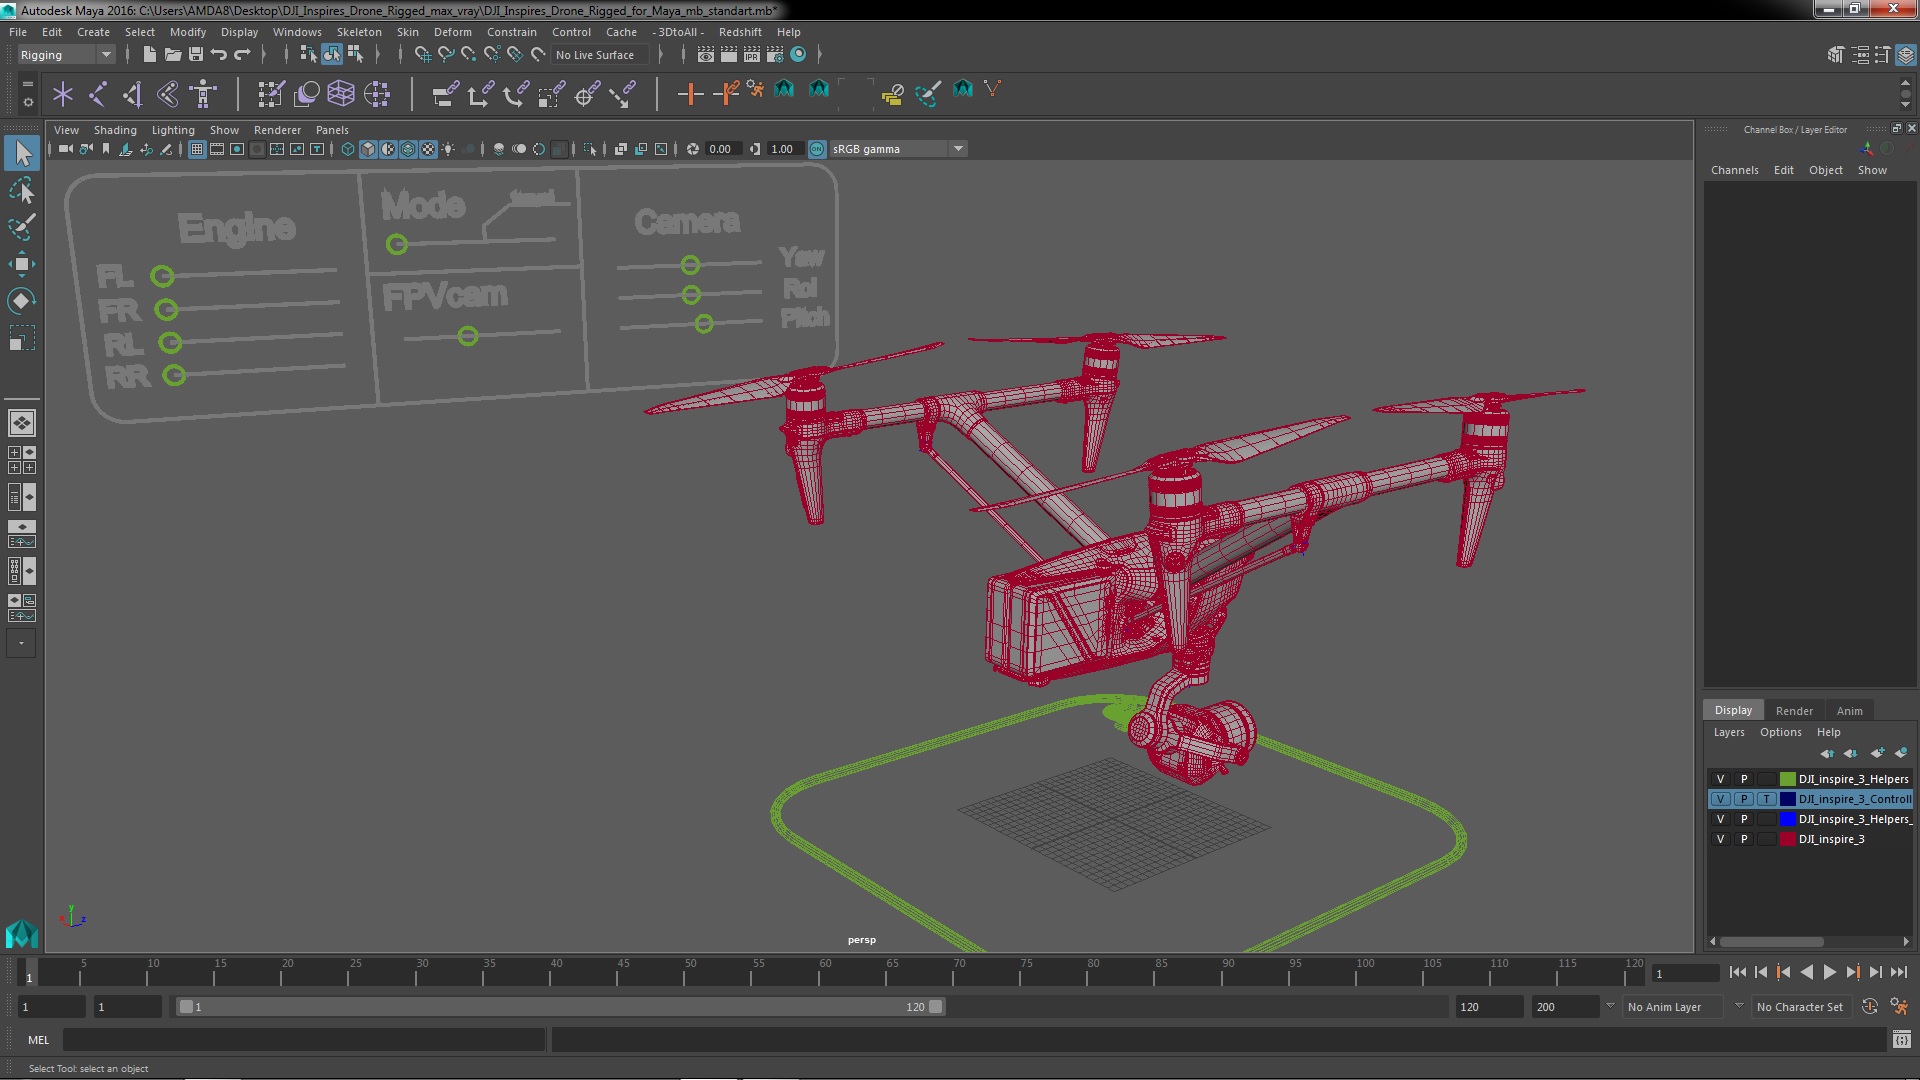Click the time range slider bar

[x=560, y=1007]
